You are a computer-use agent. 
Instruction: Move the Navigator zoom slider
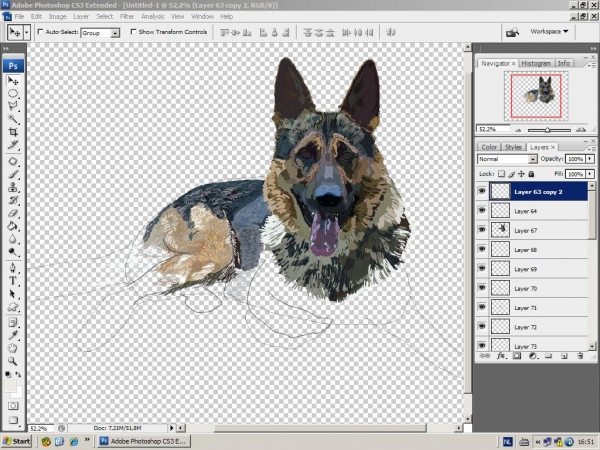click(x=548, y=130)
